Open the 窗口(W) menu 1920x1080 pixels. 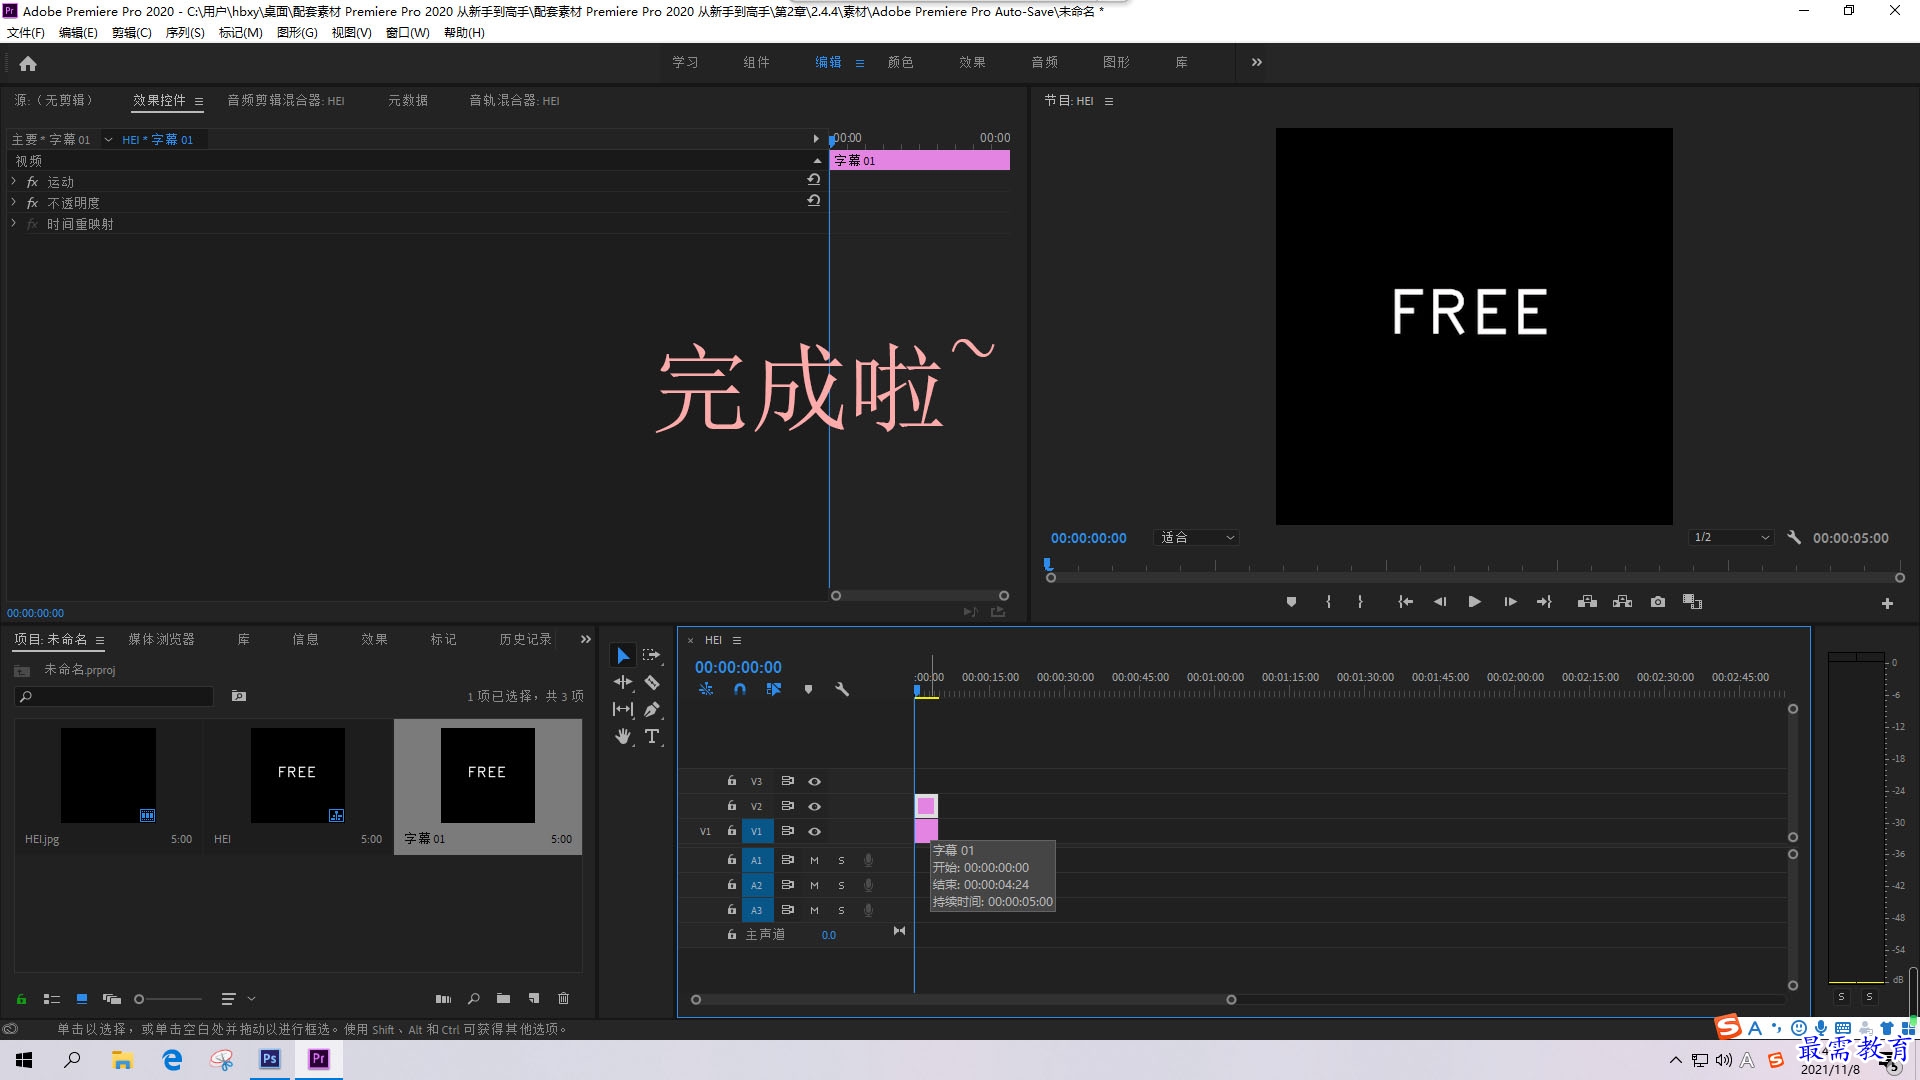(407, 33)
